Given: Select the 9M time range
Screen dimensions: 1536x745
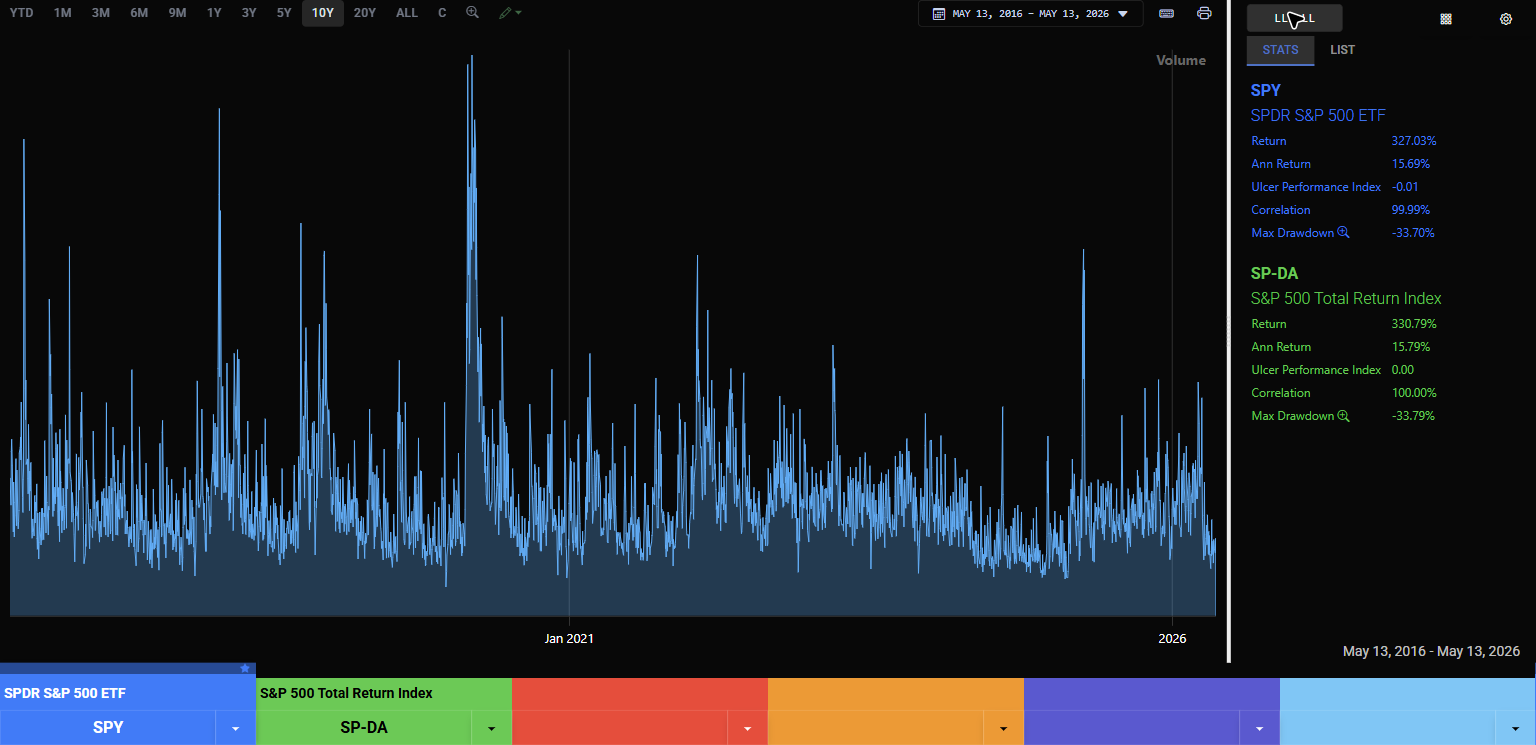Looking at the screenshot, I should 177,13.
